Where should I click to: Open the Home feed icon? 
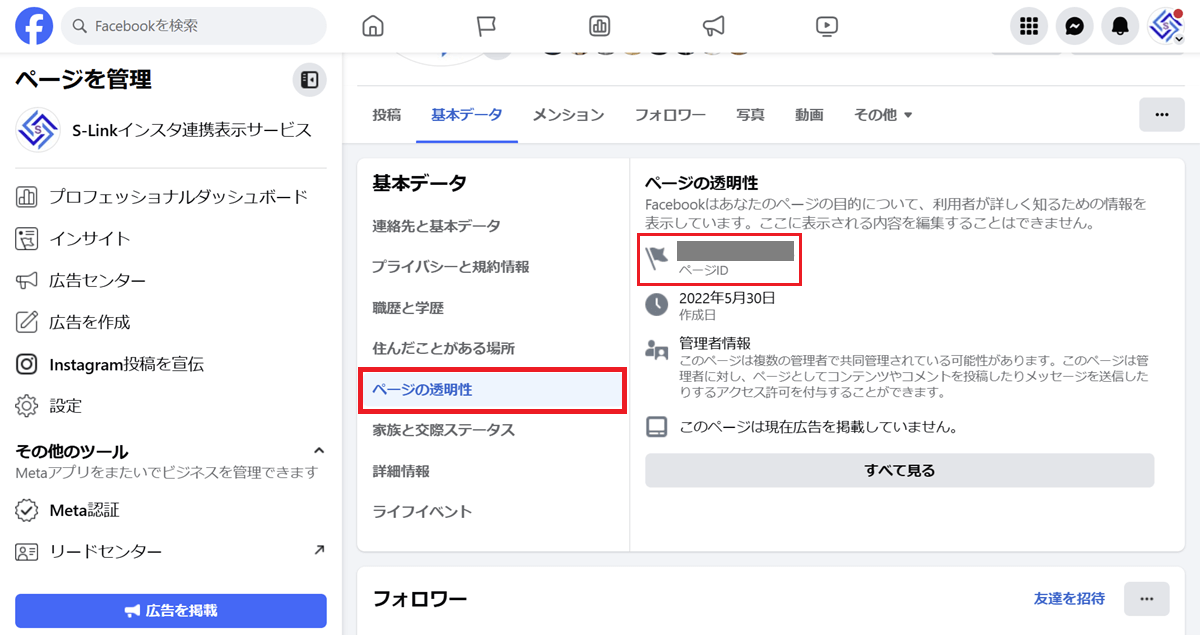[x=373, y=26]
